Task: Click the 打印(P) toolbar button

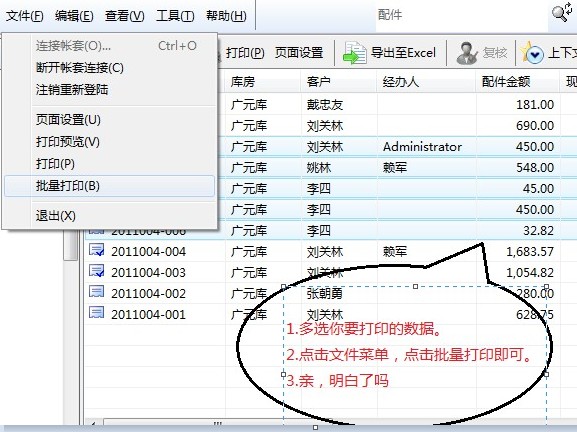Action: coord(245,53)
